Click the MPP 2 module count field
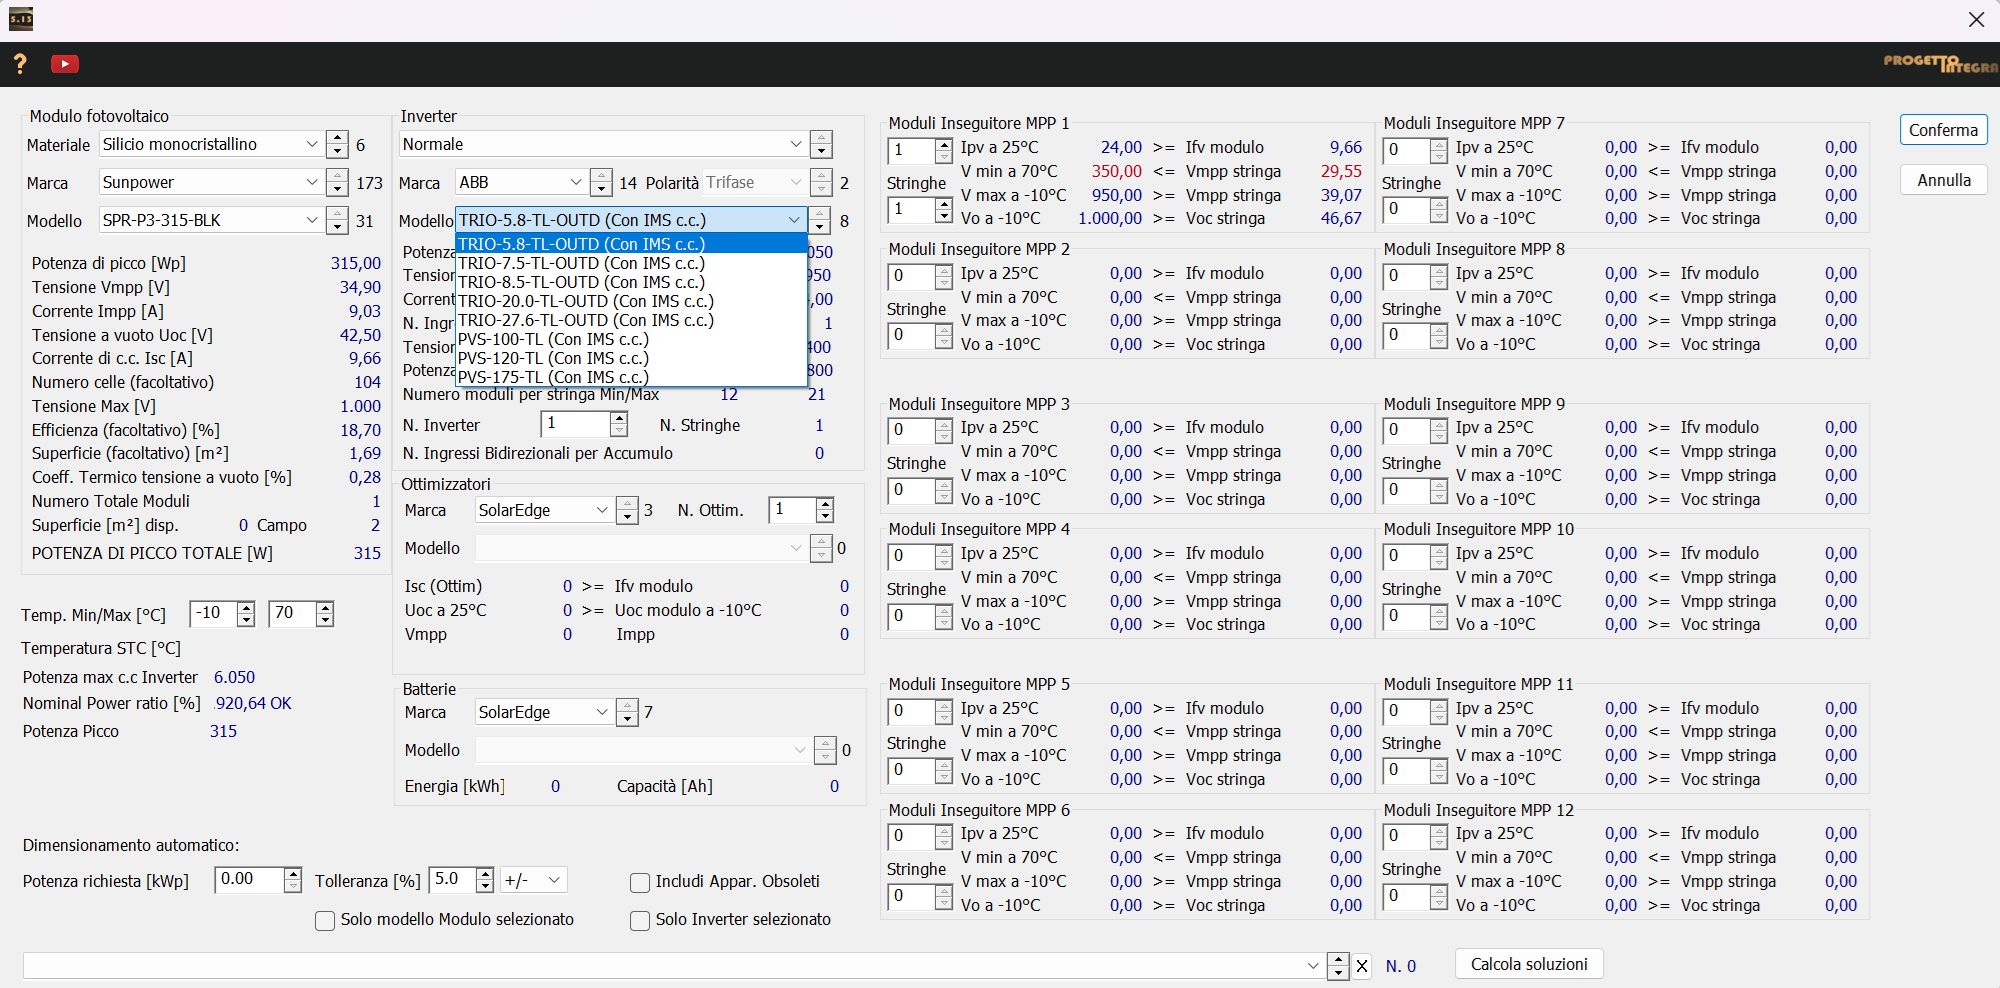Screen dimensions: 2000x988 pyautogui.click(x=912, y=276)
